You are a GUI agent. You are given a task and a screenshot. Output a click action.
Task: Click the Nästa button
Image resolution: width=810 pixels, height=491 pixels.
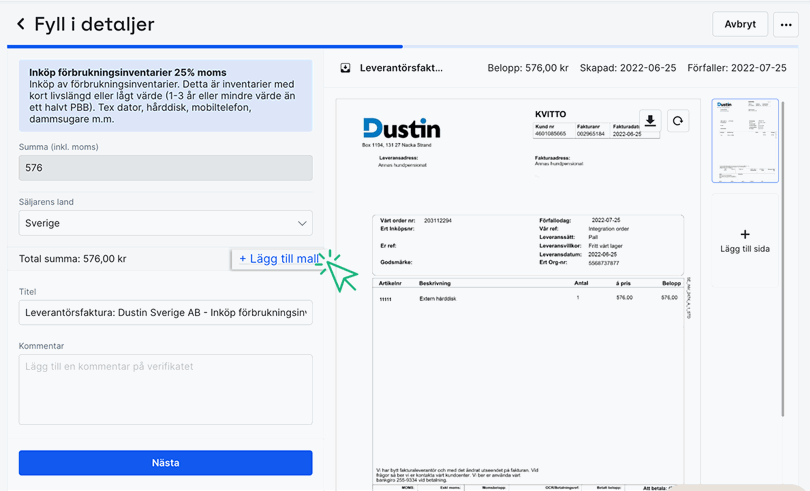[x=165, y=463]
